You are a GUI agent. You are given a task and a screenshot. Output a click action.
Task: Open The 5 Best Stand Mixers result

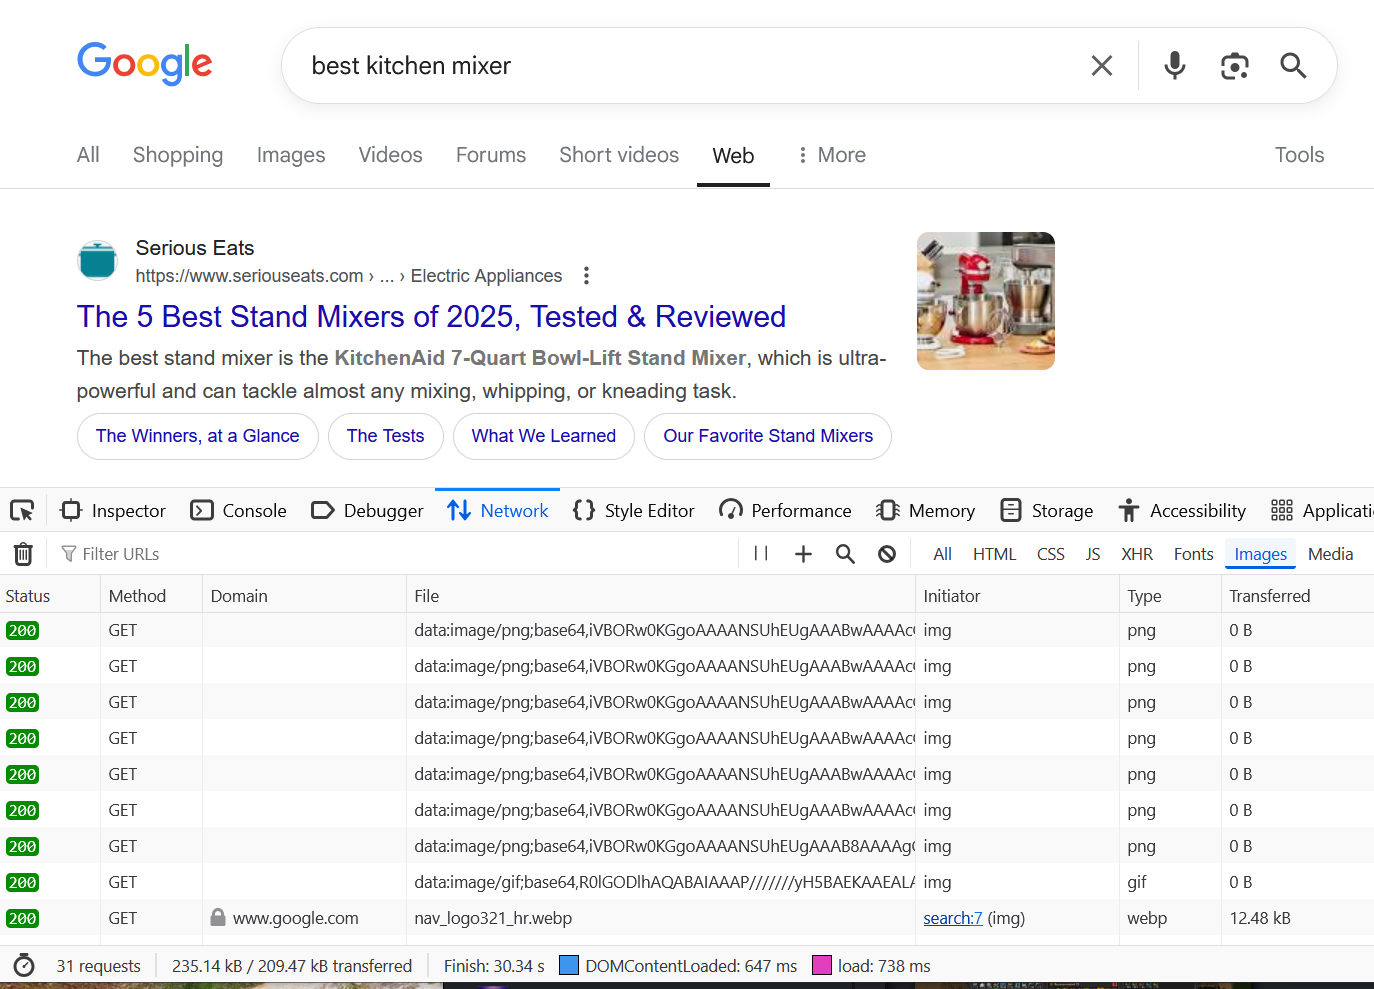point(431,317)
